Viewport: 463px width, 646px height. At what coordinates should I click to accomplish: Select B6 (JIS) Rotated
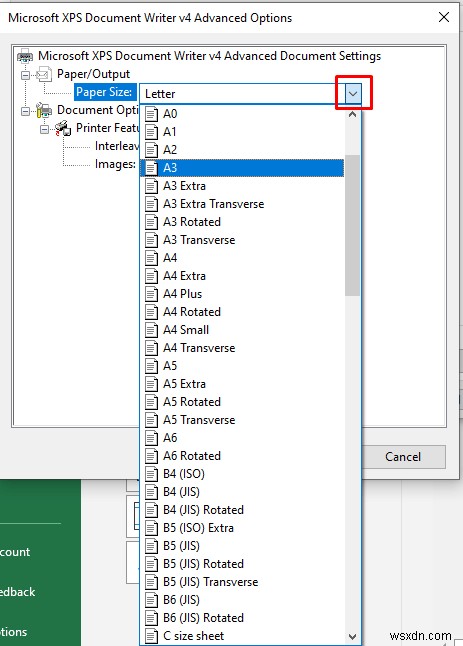(242, 618)
